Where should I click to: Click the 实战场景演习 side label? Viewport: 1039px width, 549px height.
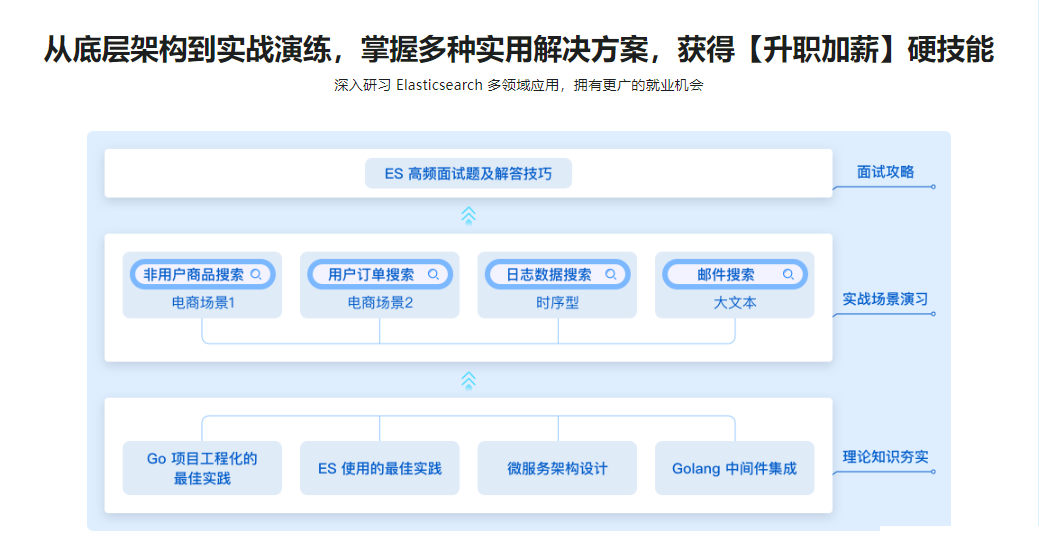click(x=885, y=299)
